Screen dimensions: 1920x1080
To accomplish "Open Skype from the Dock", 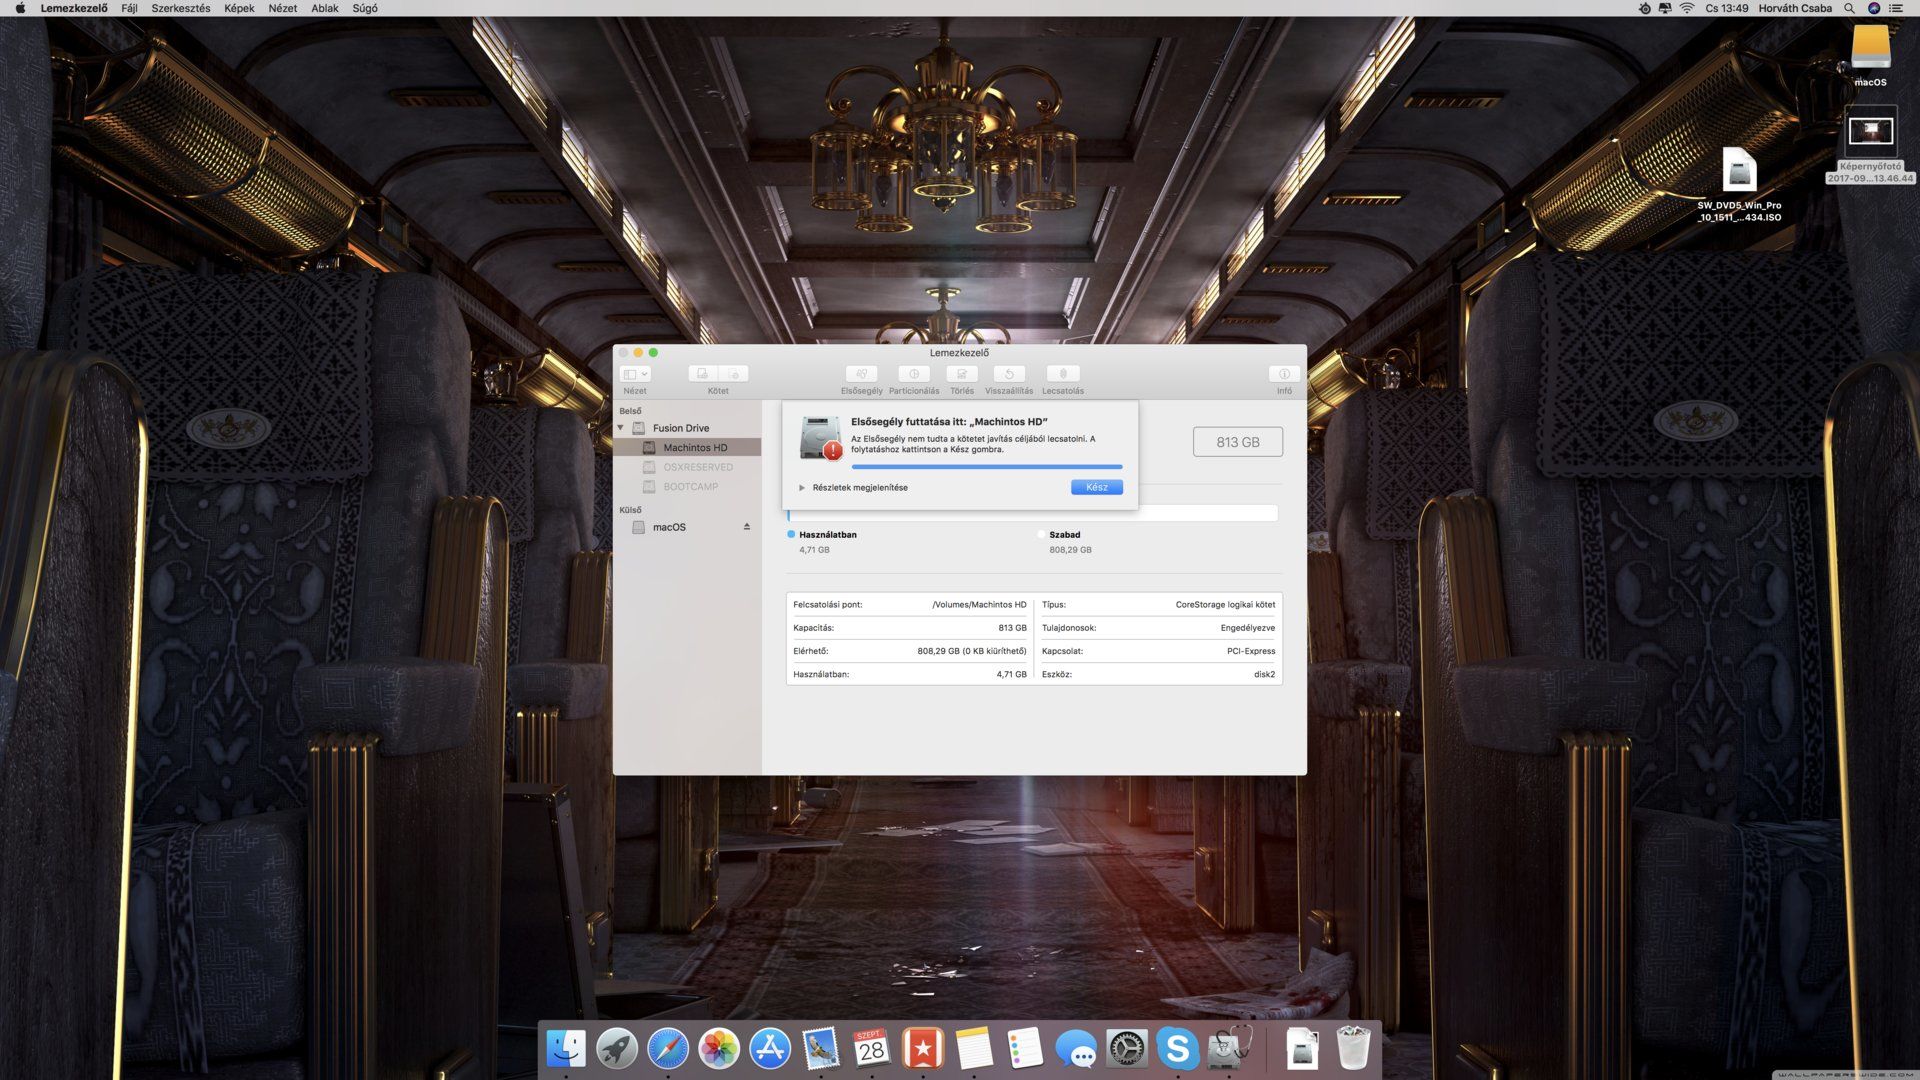I will tap(1177, 1048).
